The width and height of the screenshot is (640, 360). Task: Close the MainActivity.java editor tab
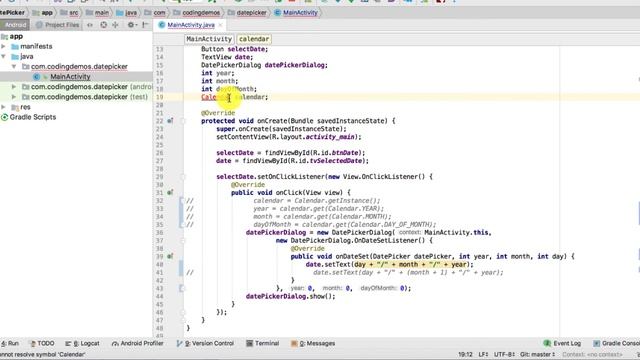pos(220,25)
